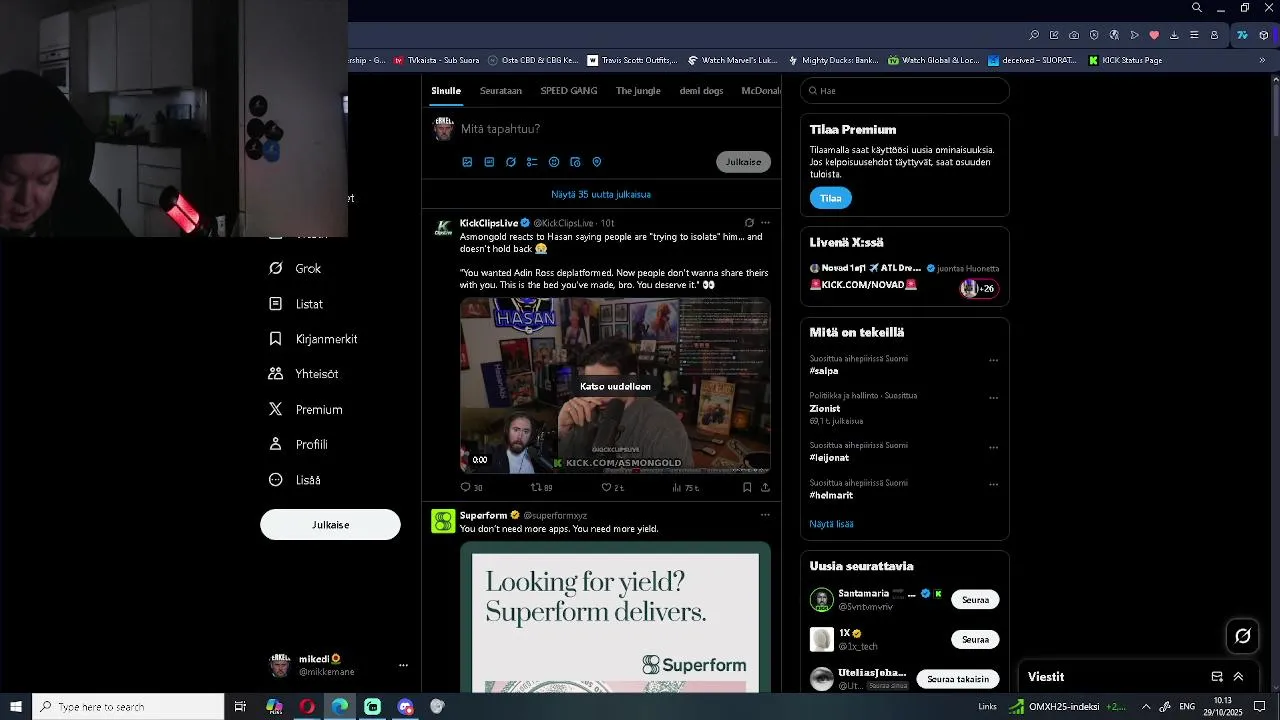The height and width of the screenshot is (720, 1280).
Task: Click Näytä 35 uutta julkaisua
Action: (x=601, y=194)
